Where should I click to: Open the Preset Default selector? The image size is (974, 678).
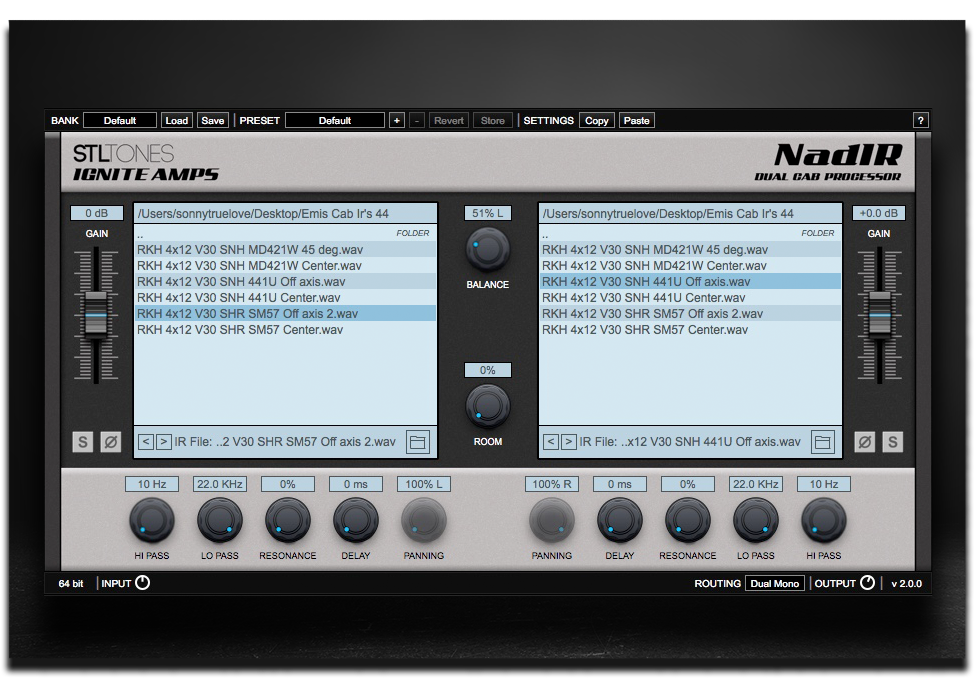(335, 120)
